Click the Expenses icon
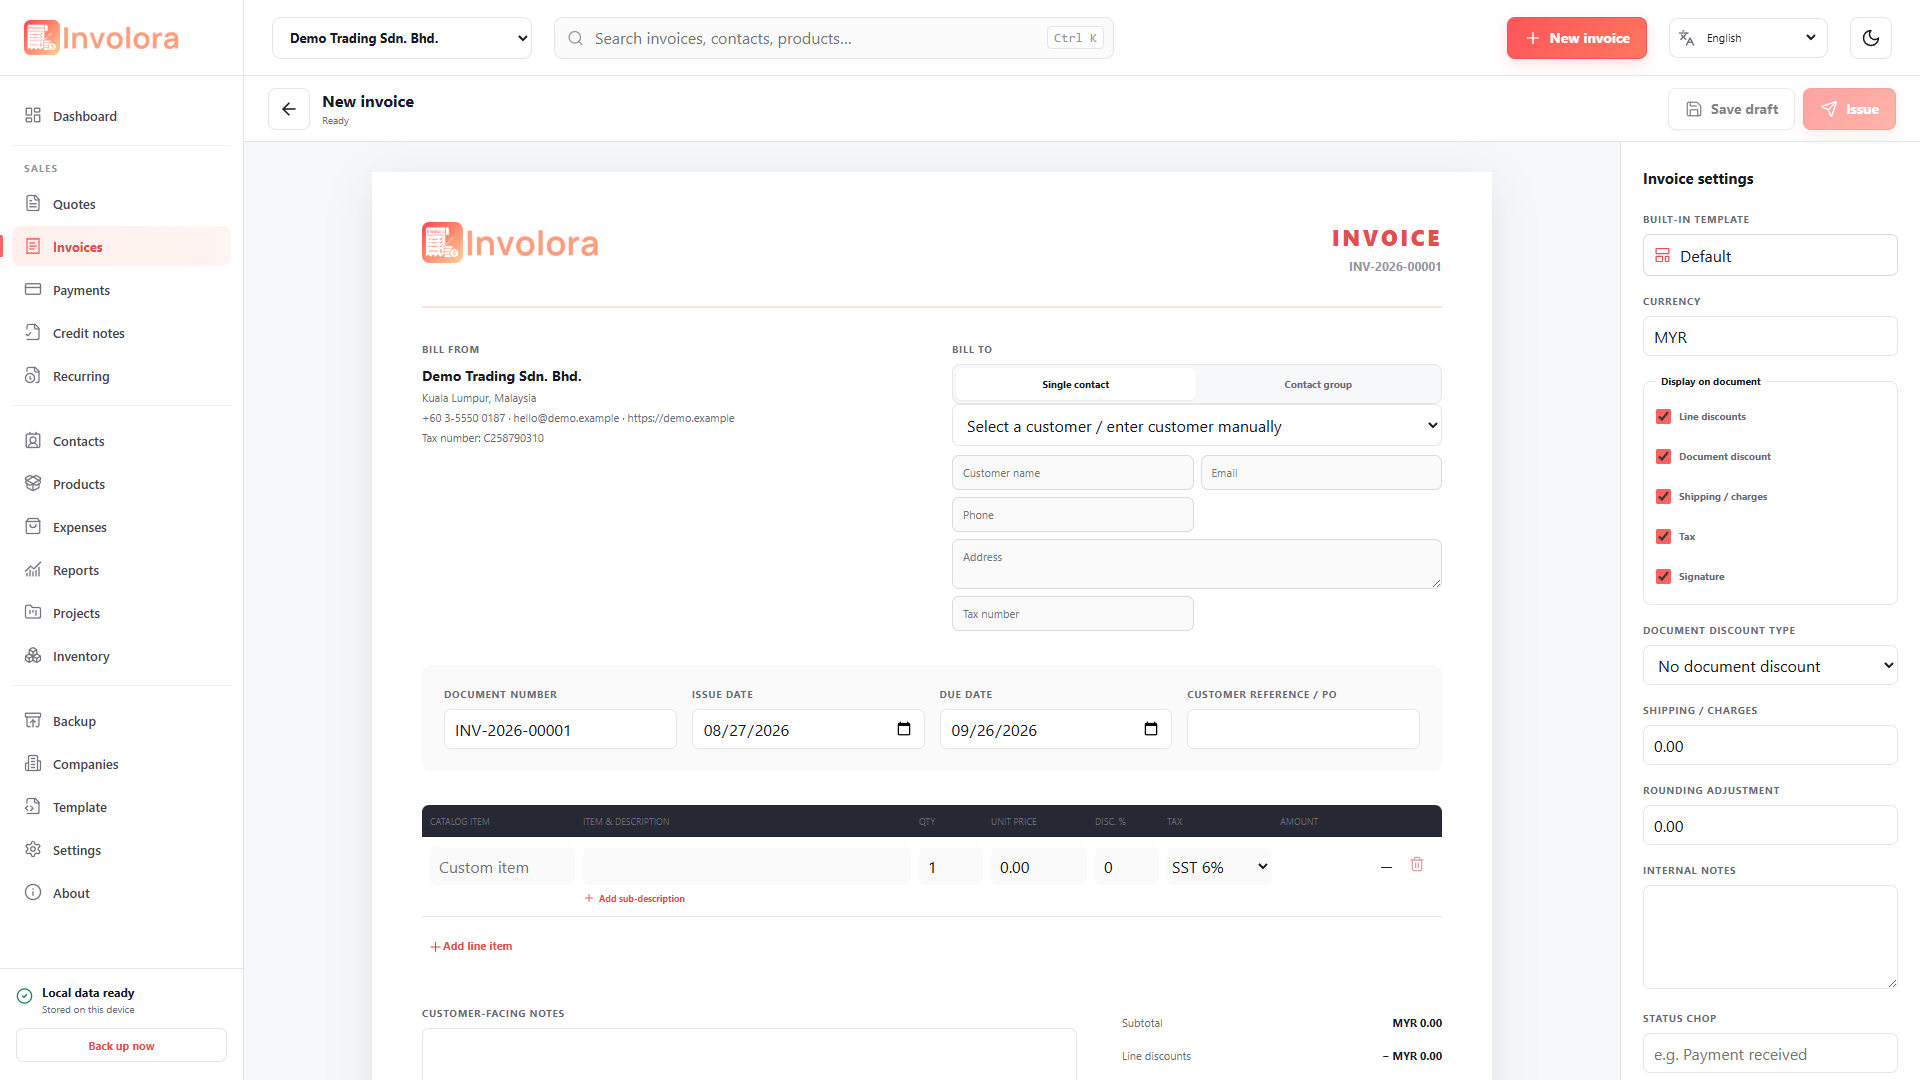 [x=33, y=527]
